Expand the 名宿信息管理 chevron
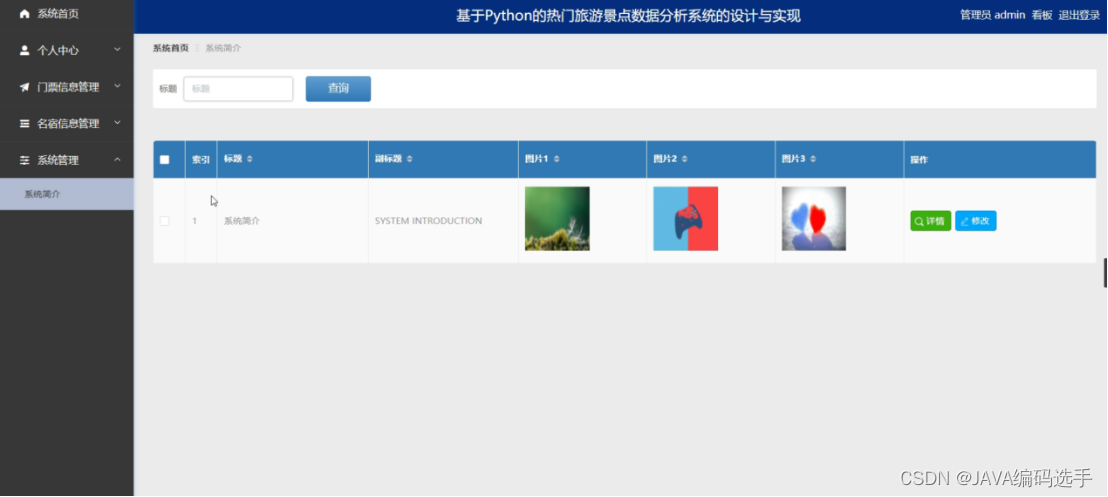Image resolution: width=1108 pixels, height=497 pixels. [117, 122]
